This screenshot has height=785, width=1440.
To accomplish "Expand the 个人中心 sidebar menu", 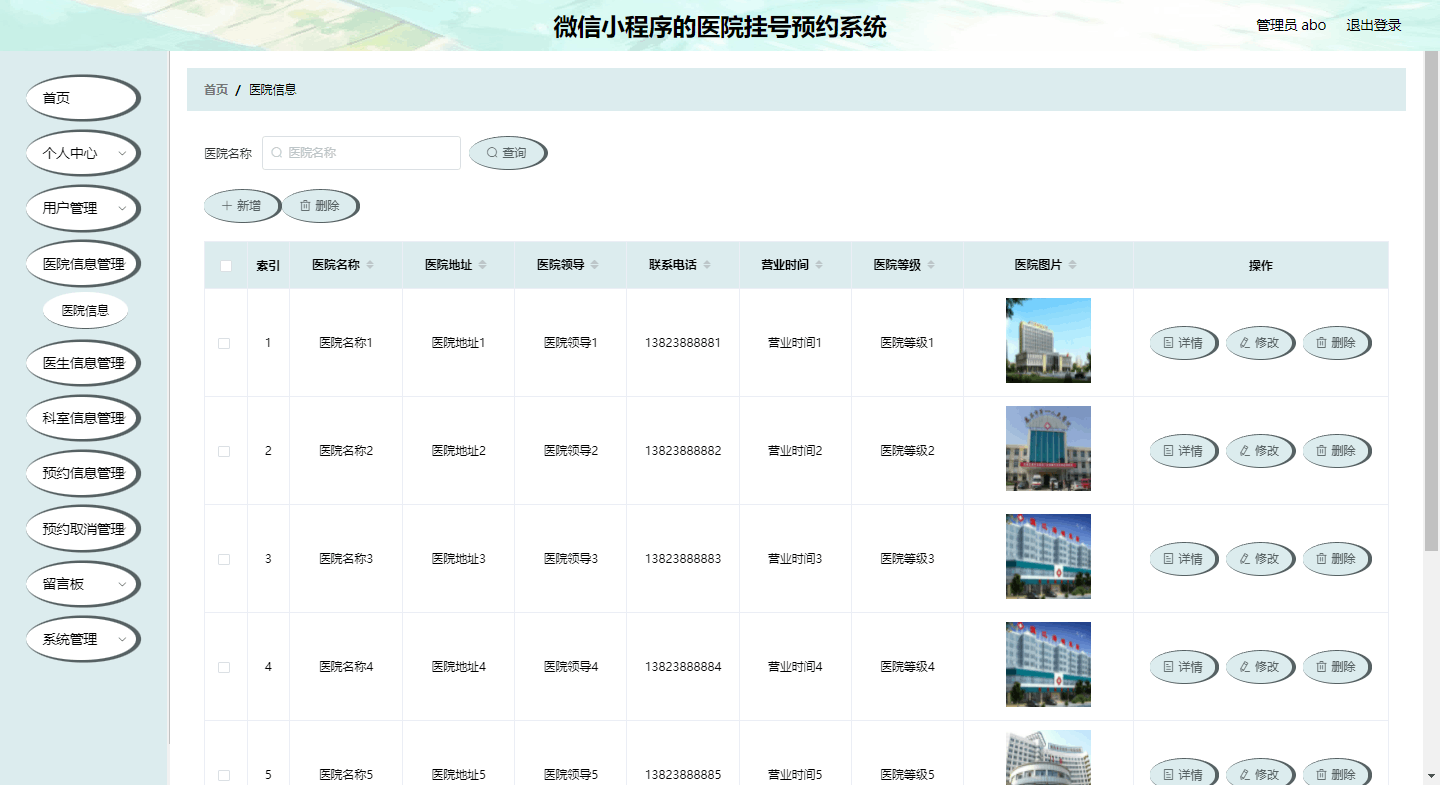I will click(82, 153).
